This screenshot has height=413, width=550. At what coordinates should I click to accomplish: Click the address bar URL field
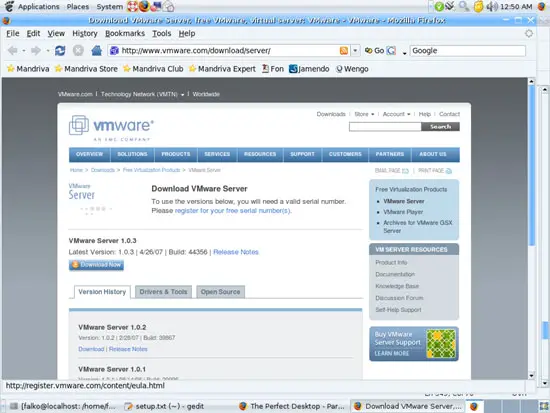coord(229,51)
